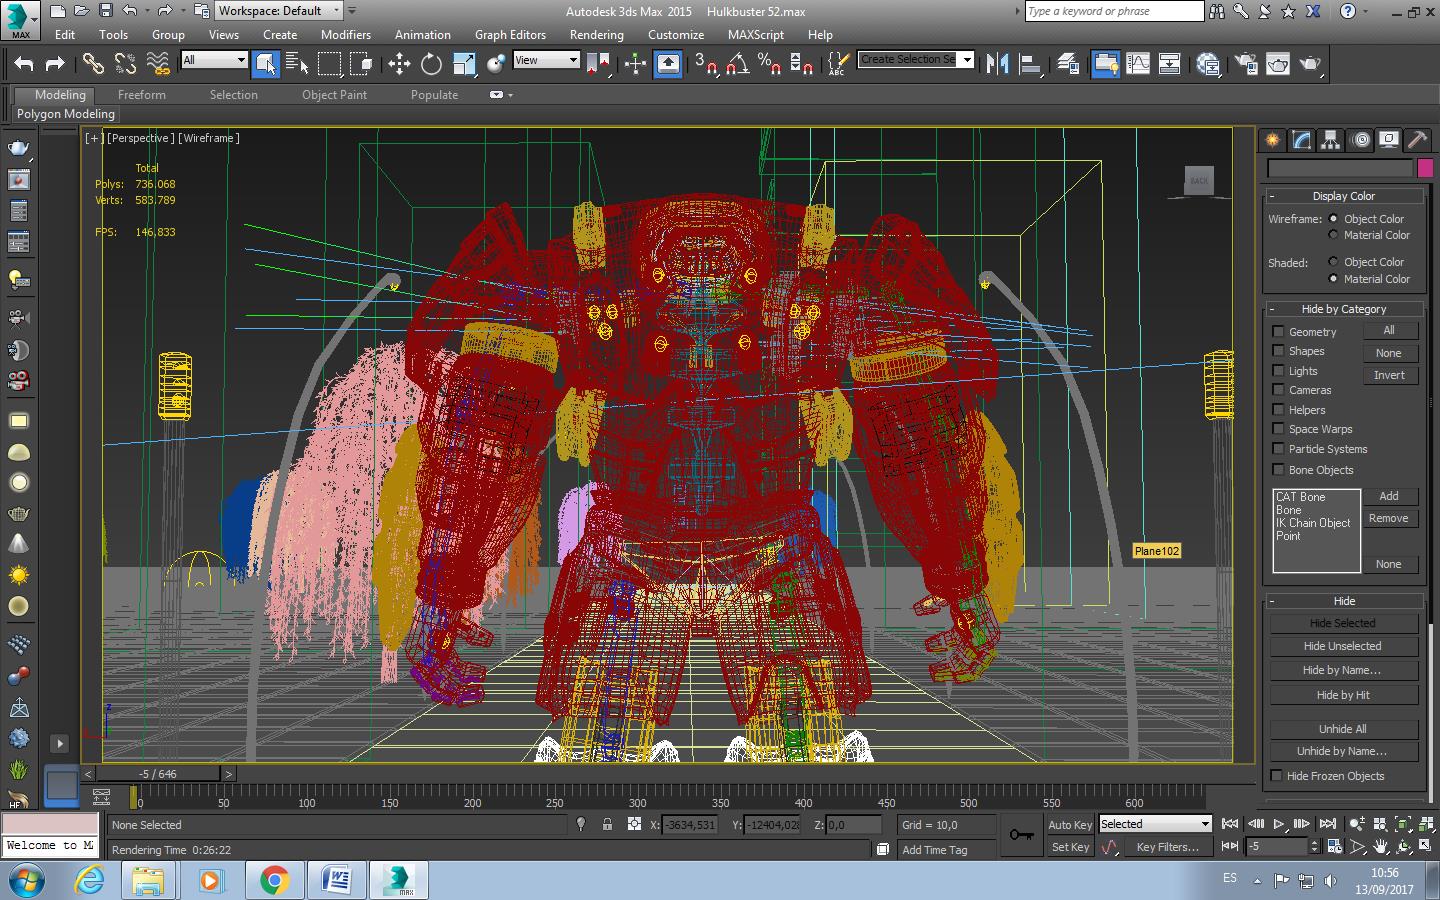Screen dimensions: 1440x900
Task: Check the Geometry hide category box
Action: pos(1278,332)
